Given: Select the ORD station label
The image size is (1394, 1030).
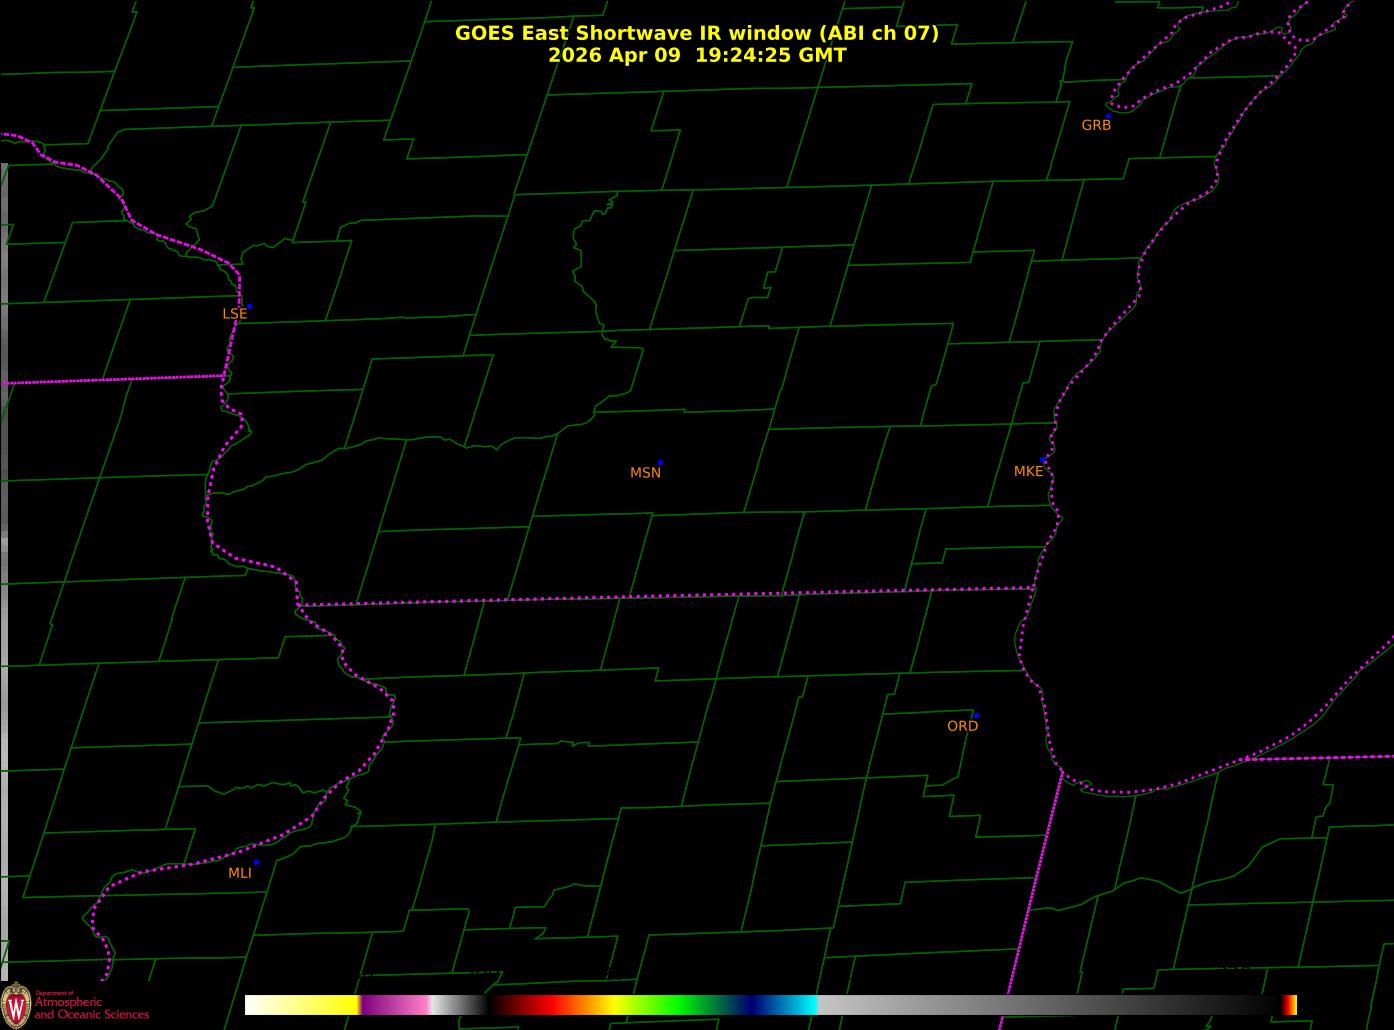Looking at the screenshot, I should pos(962,726).
